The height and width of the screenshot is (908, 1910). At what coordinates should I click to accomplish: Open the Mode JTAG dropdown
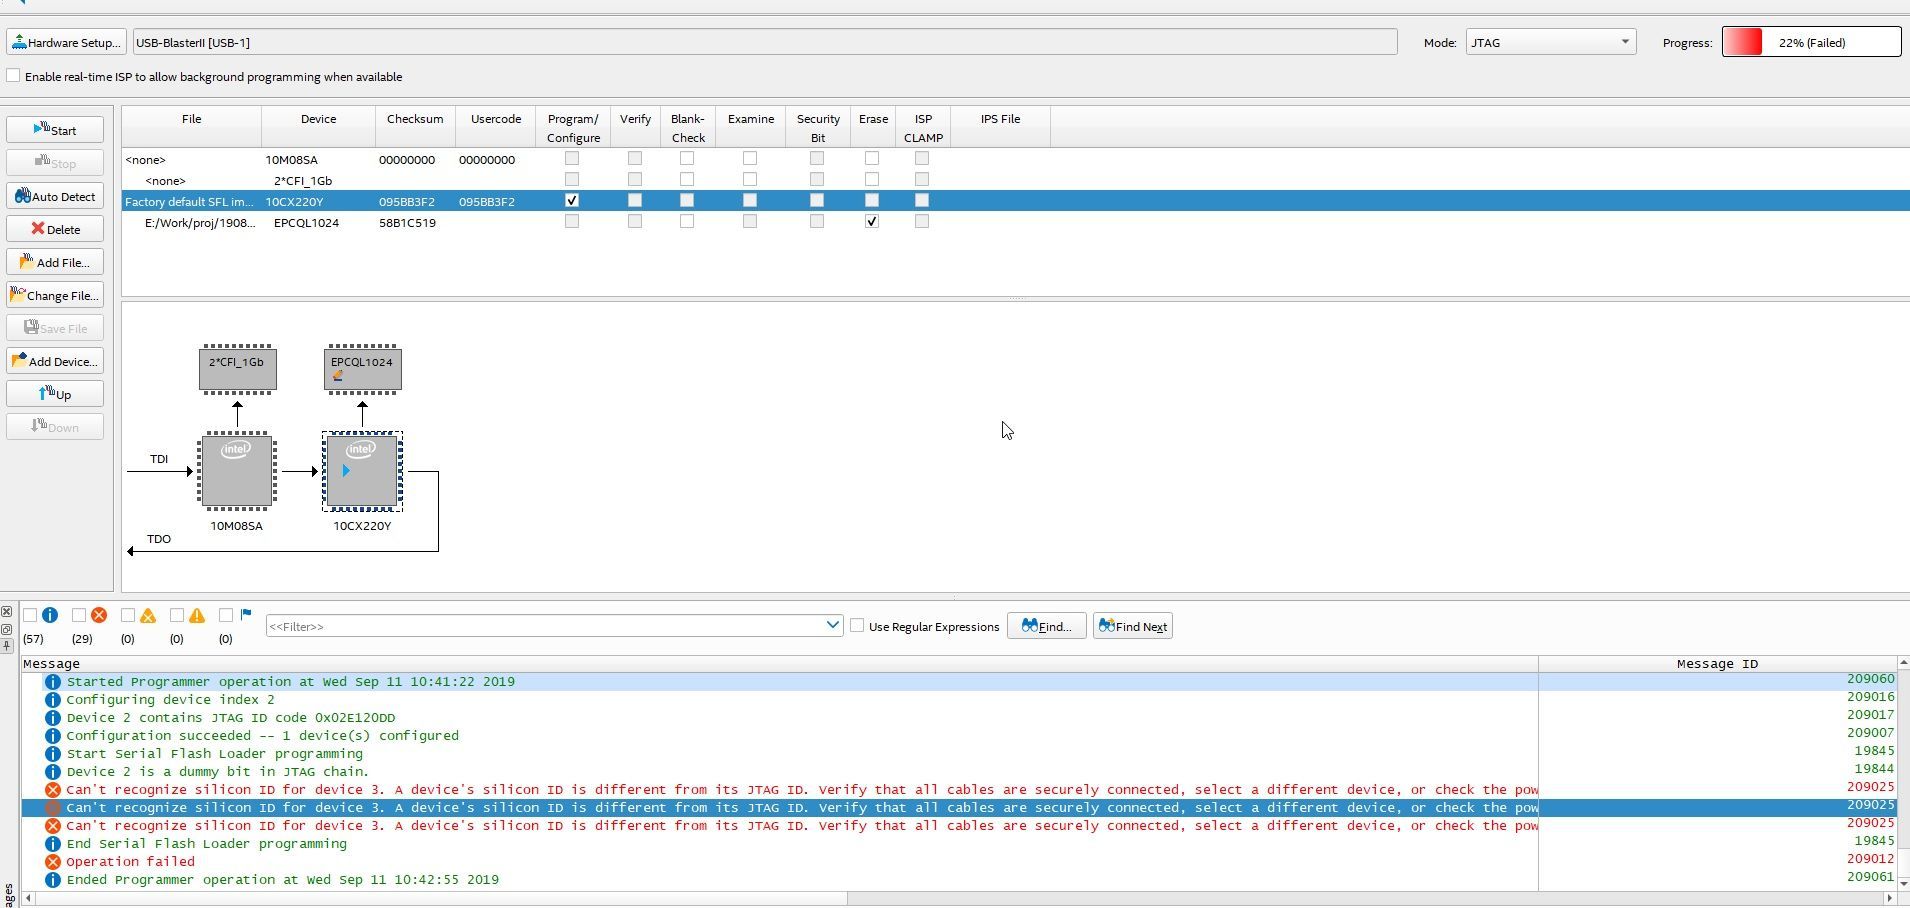click(1551, 42)
